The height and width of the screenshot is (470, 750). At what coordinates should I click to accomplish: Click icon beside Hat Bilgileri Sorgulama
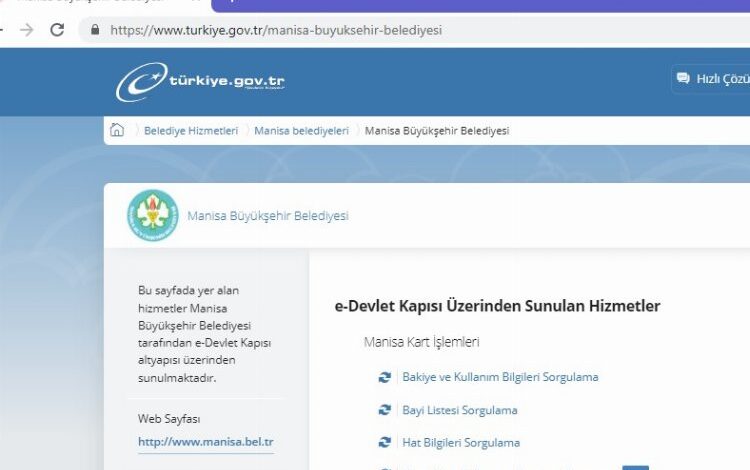click(385, 442)
